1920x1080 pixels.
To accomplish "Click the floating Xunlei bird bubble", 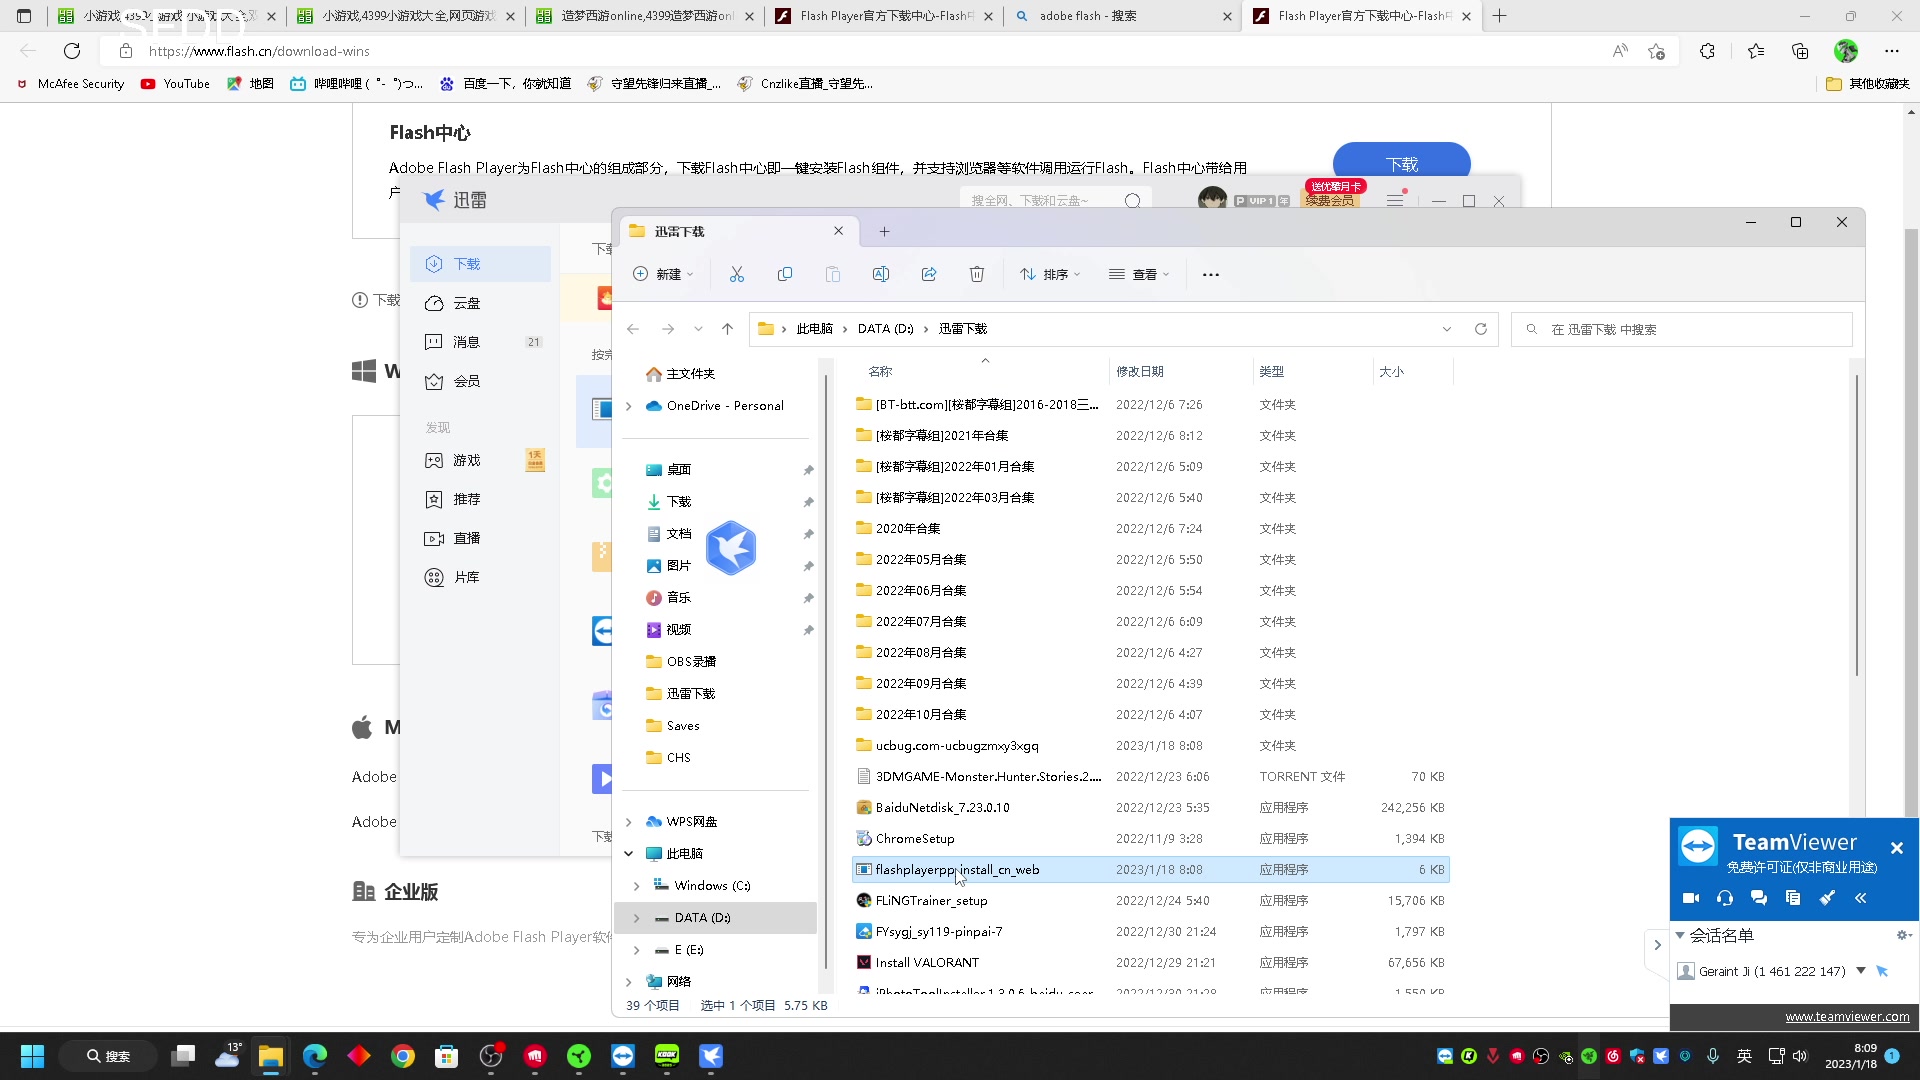I will coord(731,548).
